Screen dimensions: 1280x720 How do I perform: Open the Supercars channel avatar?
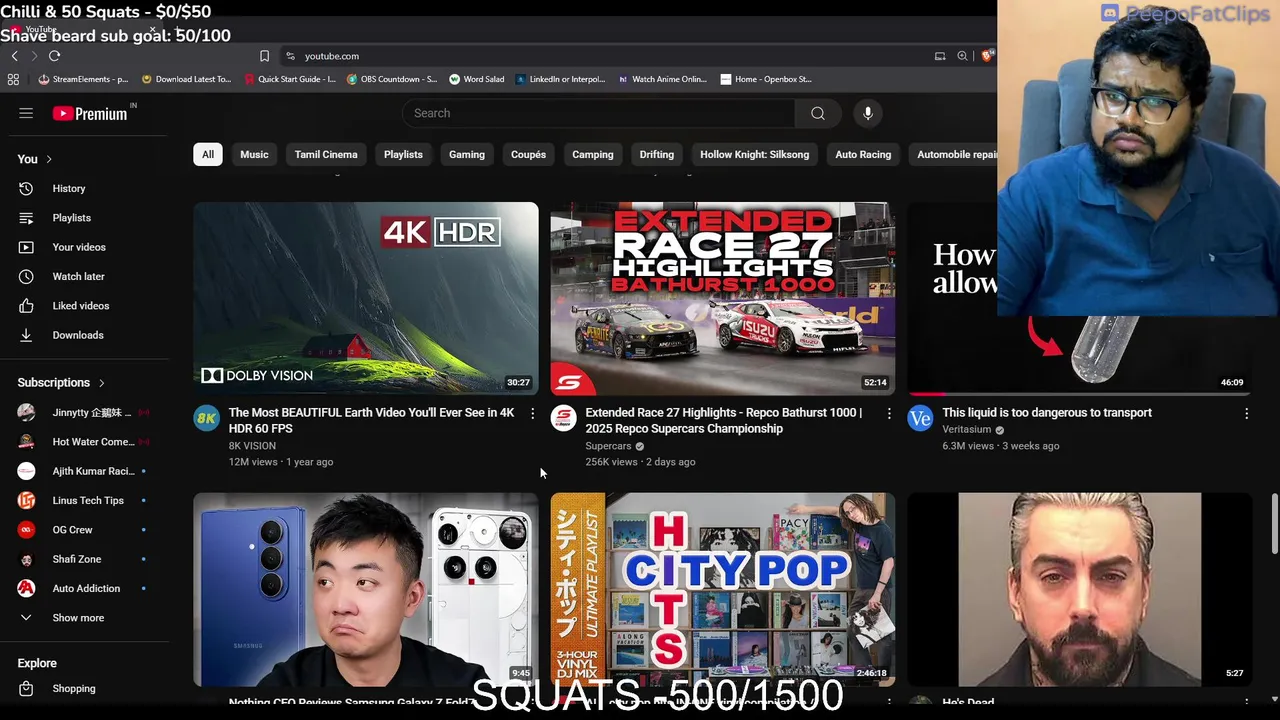(563, 418)
